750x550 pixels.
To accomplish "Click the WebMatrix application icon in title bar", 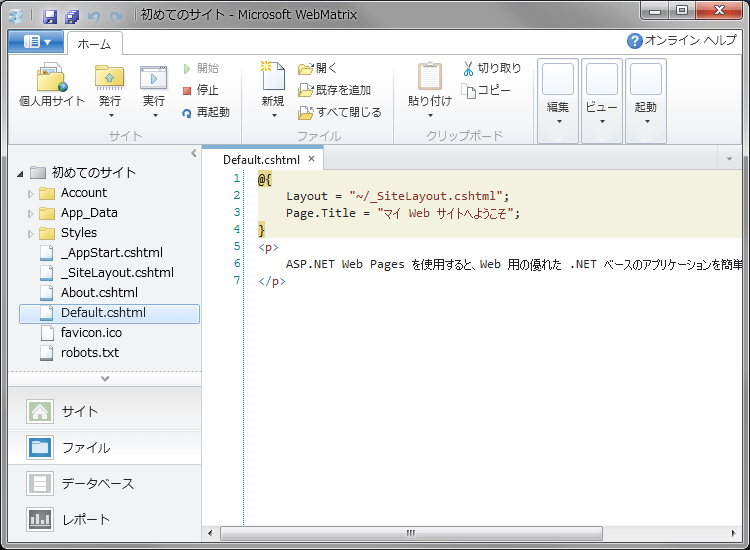I will tap(16, 16).
